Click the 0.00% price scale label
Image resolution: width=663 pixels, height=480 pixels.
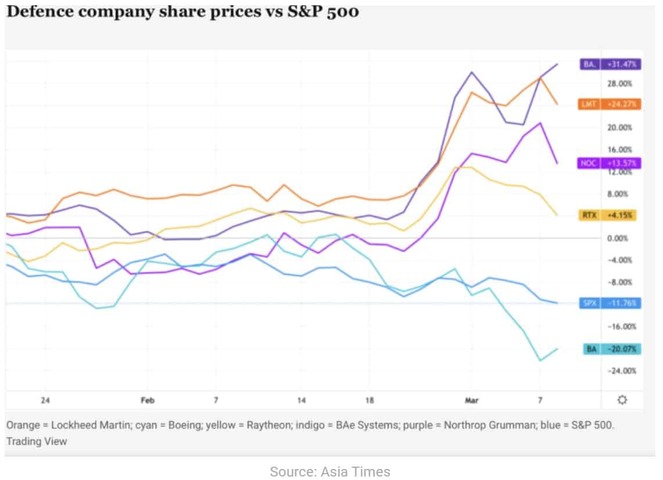[617, 239]
